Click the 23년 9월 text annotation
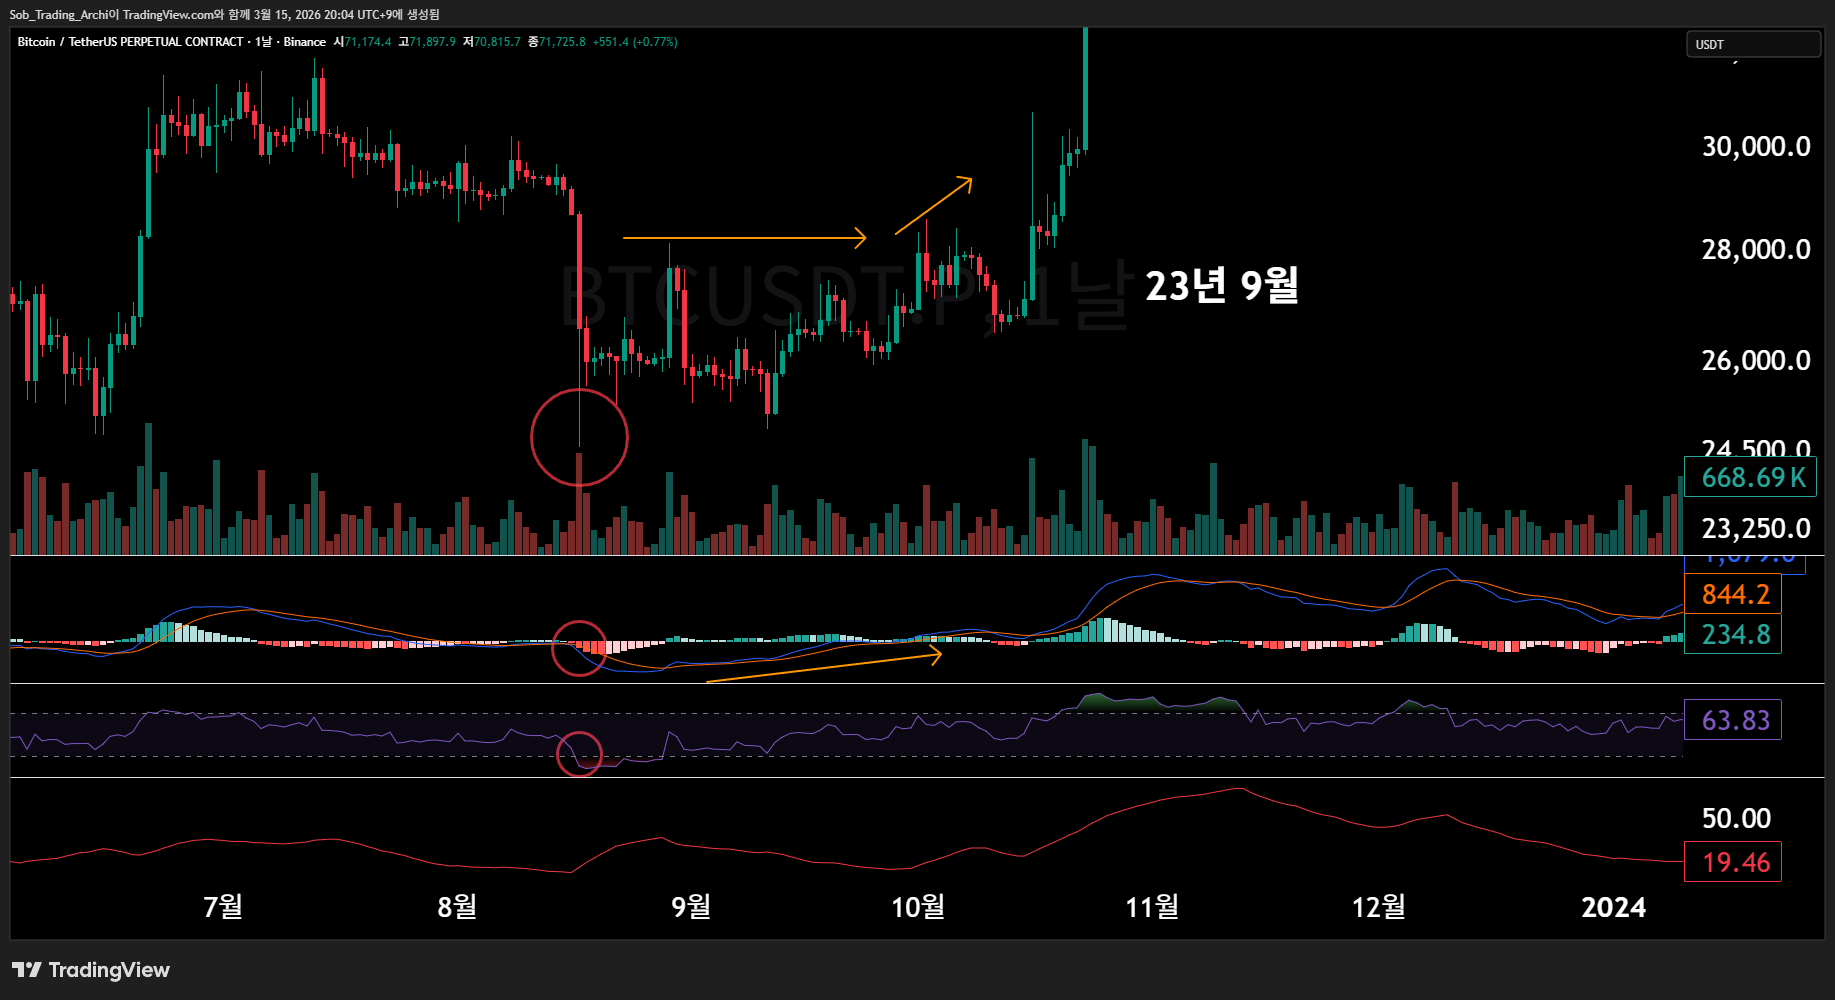The image size is (1835, 1000). click(x=1221, y=286)
